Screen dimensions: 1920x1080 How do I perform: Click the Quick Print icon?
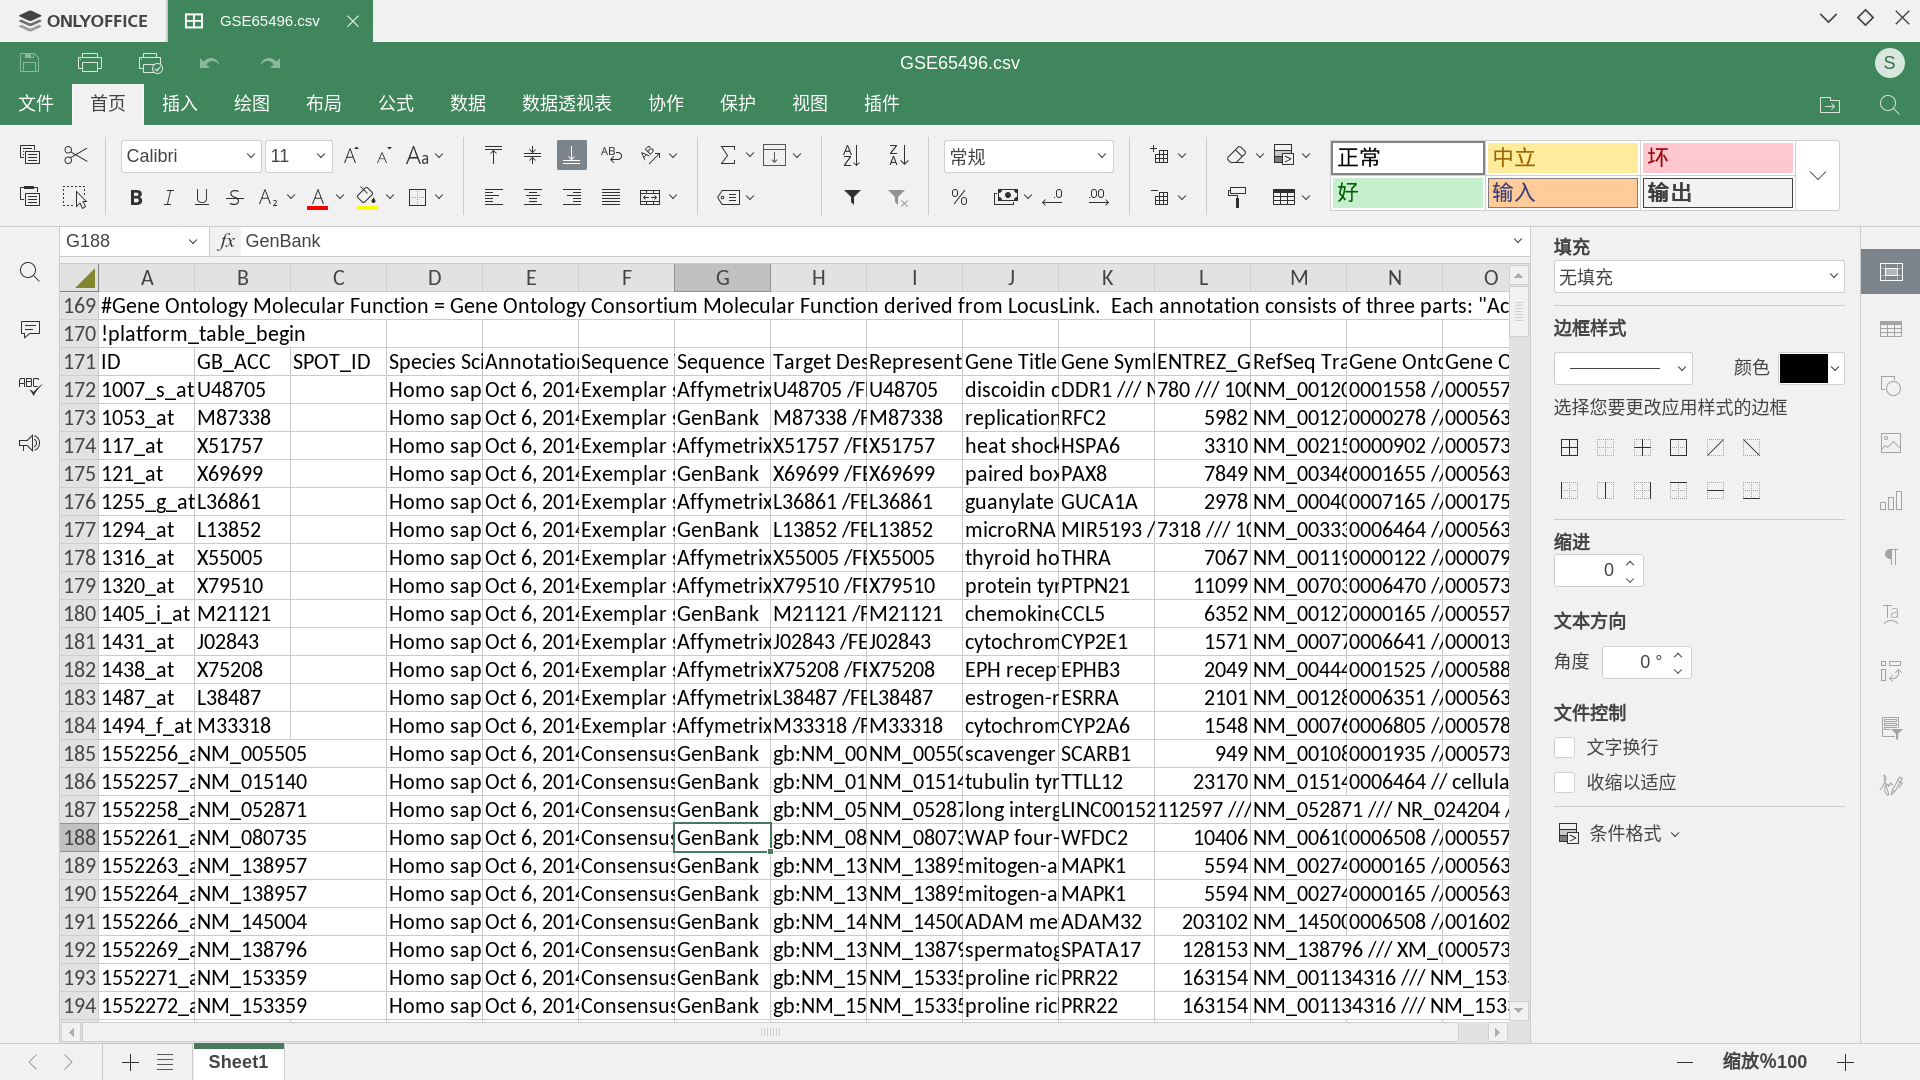tap(150, 63)
